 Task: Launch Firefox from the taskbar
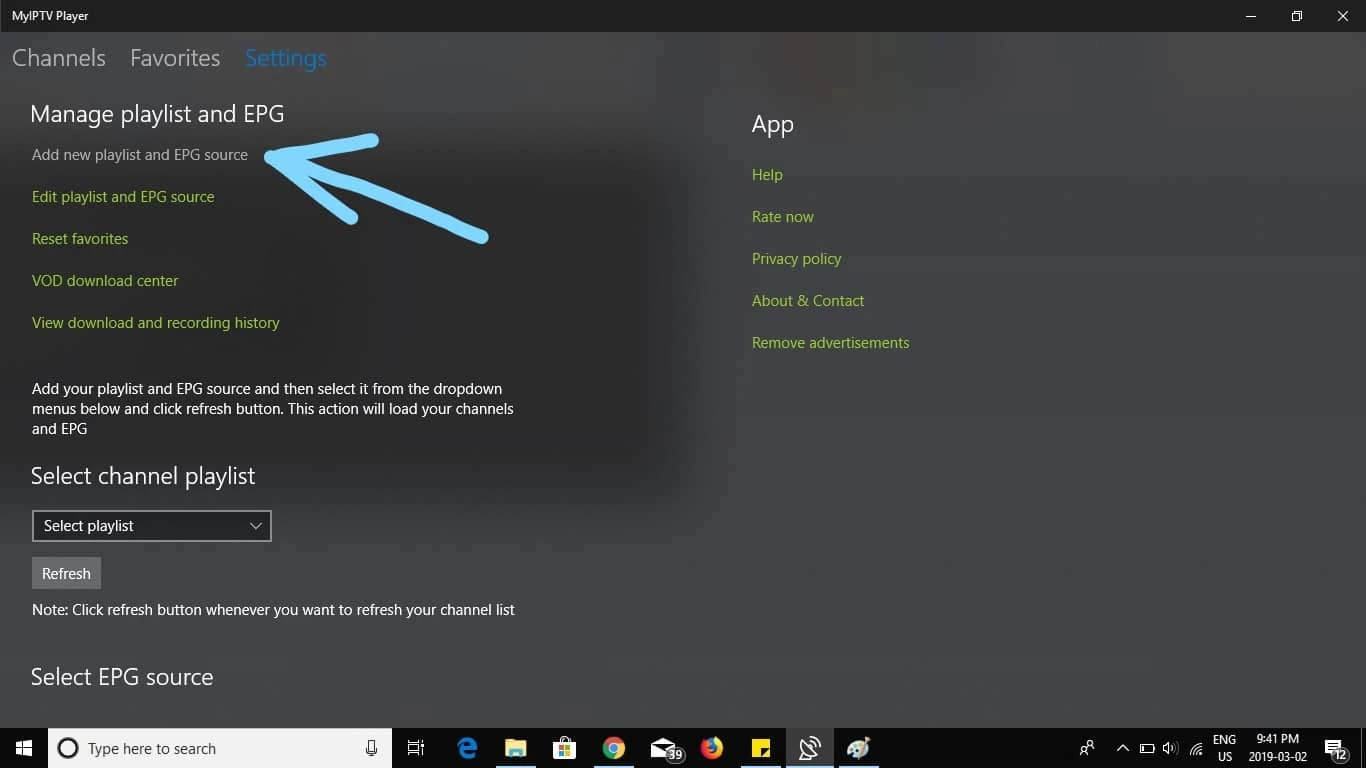pyautogui.click(x=712, y=748)
